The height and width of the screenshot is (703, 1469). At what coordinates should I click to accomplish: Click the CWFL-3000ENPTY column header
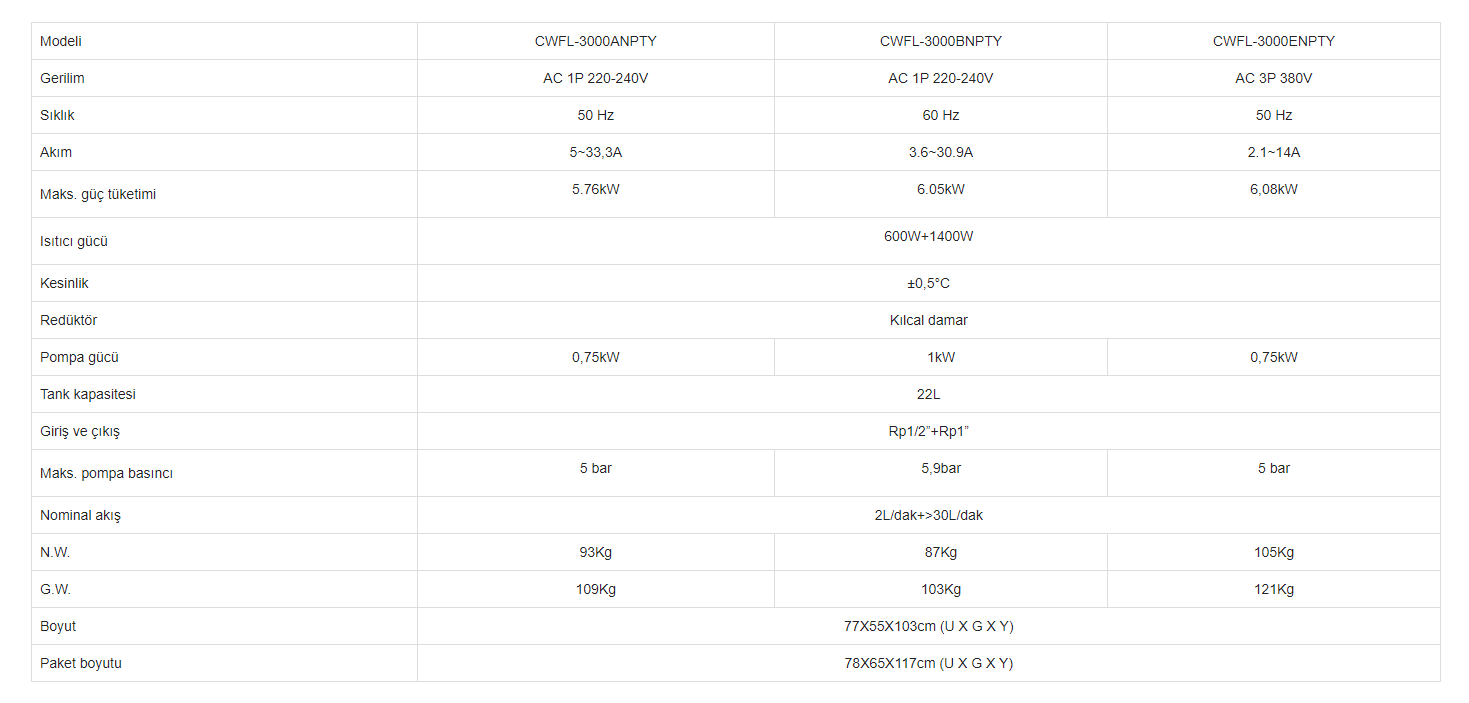[x=1273, y=41]
